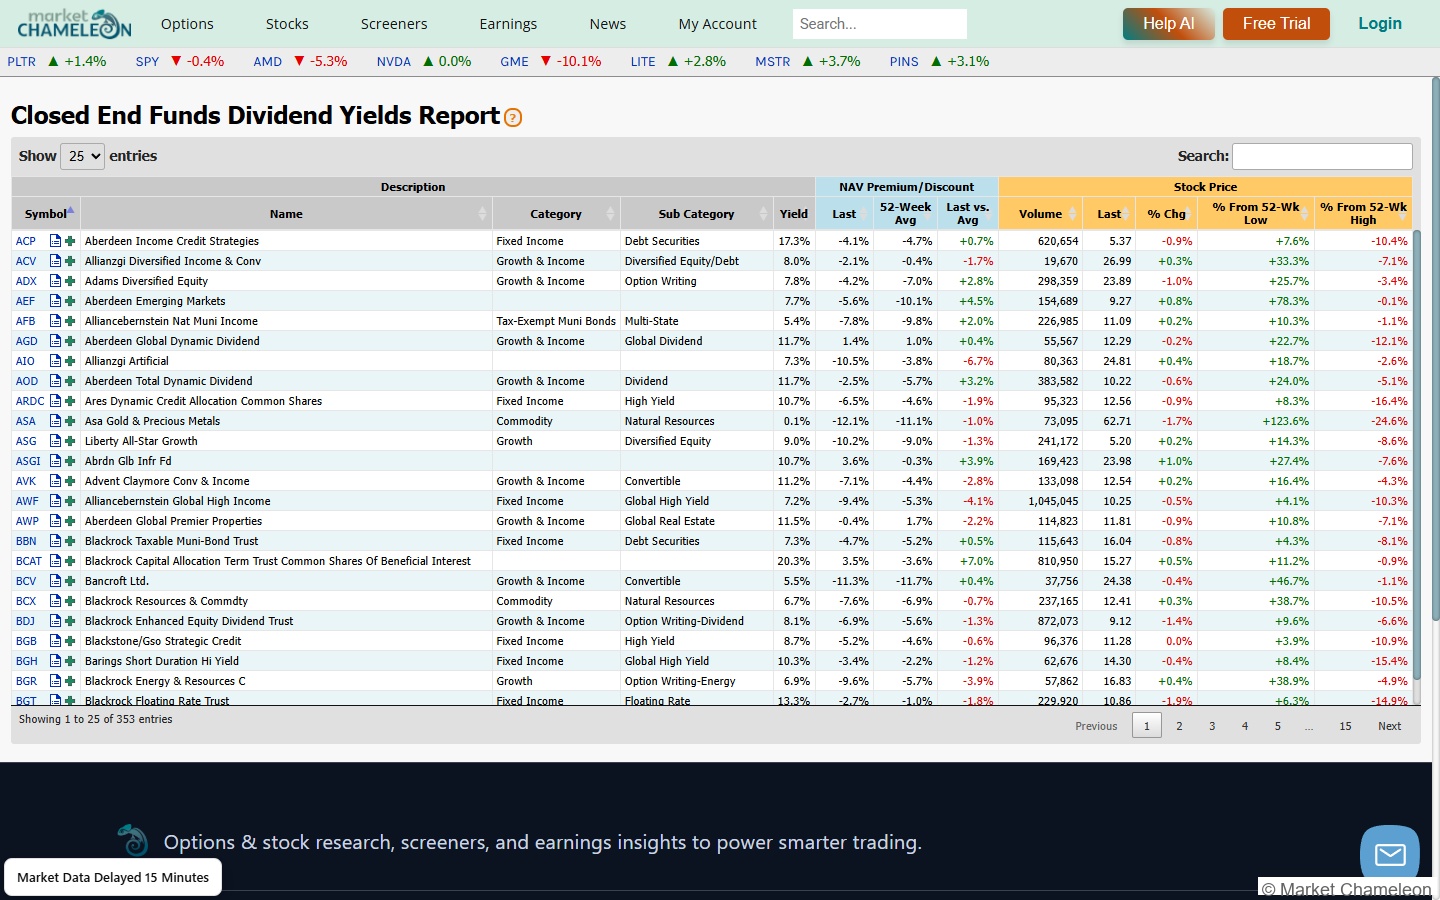This screenshot has height=900, width=1440.
Task: Go to page 2 of results
Action: click(x=1179, y=726)
